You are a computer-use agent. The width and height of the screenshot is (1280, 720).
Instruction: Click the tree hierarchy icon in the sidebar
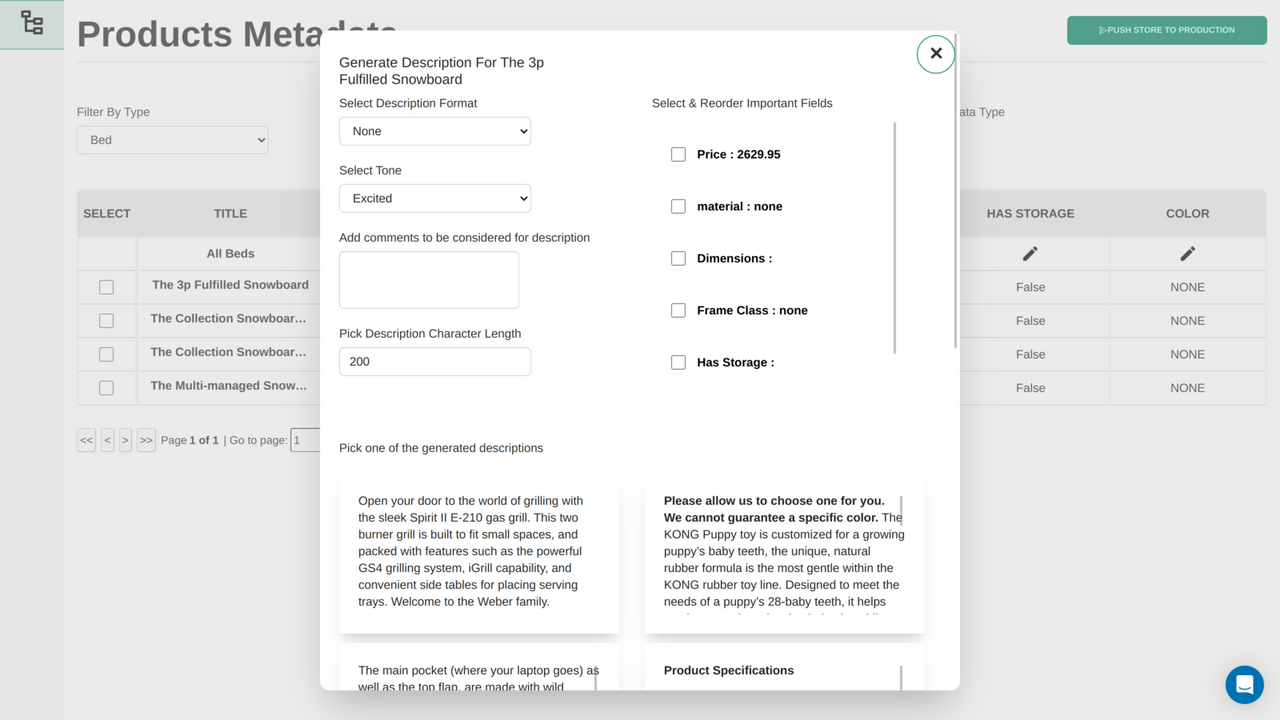(31, 20)
